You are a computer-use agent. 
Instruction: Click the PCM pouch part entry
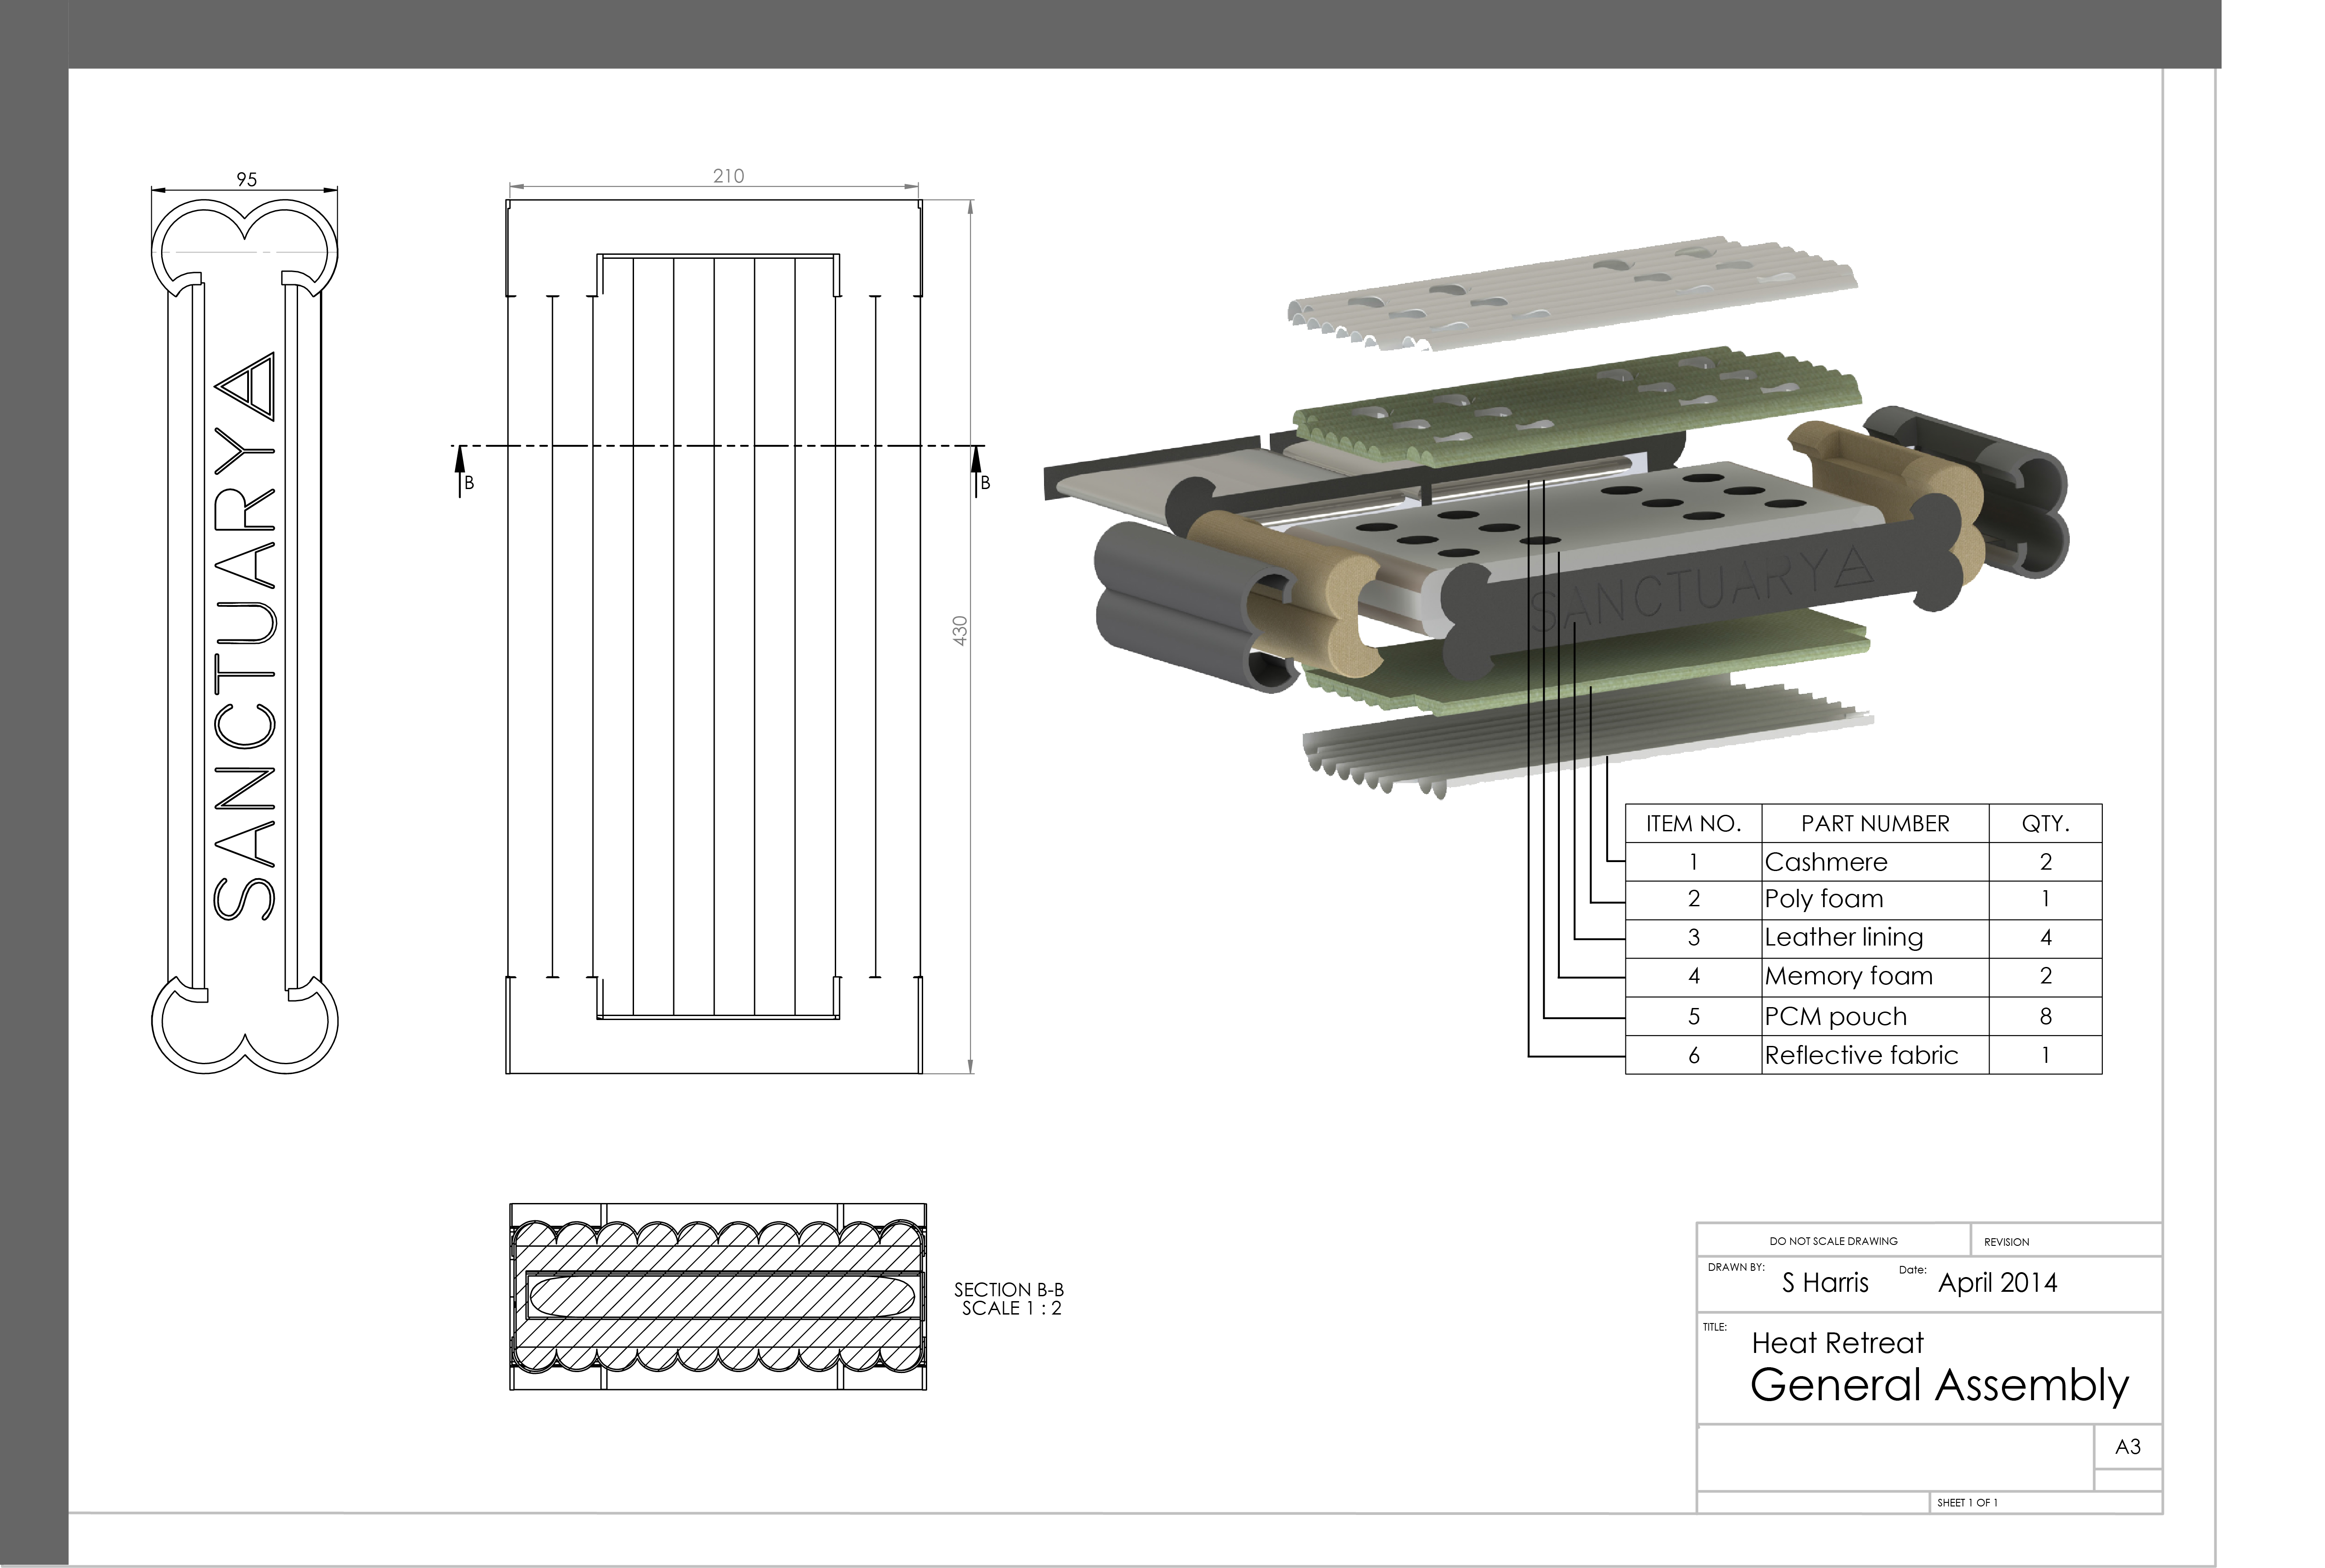1835,1017
